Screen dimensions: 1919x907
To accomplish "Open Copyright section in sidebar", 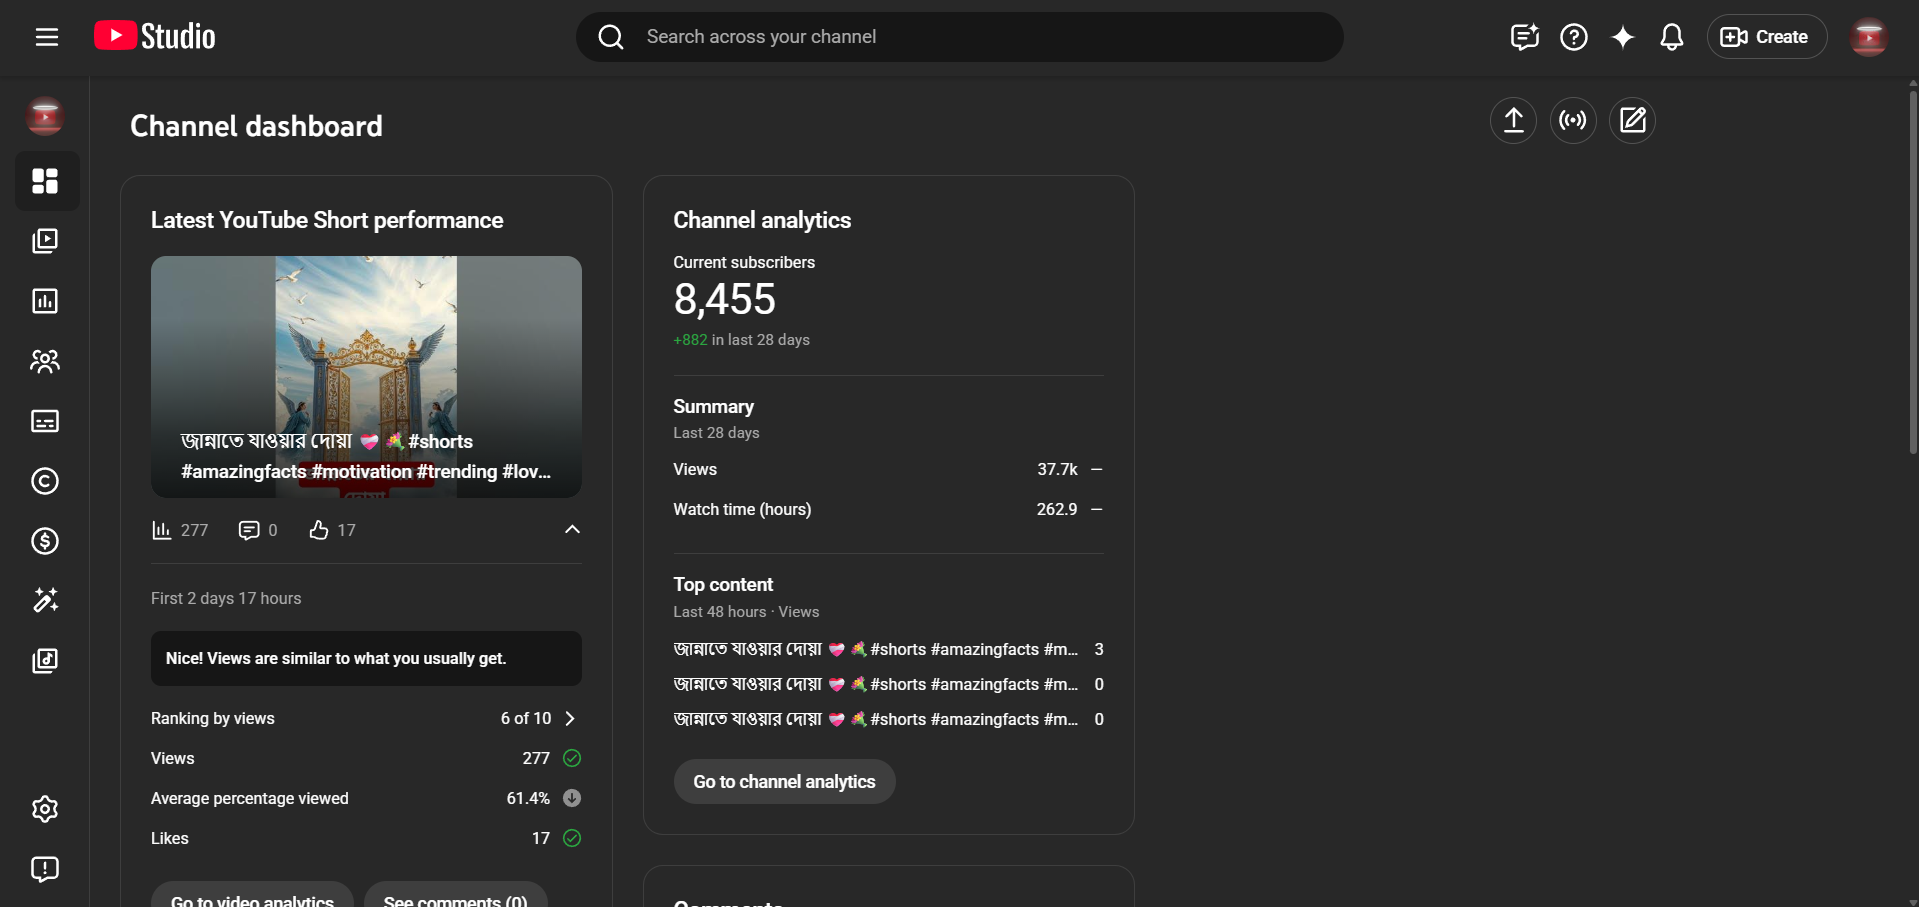I will pos(45,481).
